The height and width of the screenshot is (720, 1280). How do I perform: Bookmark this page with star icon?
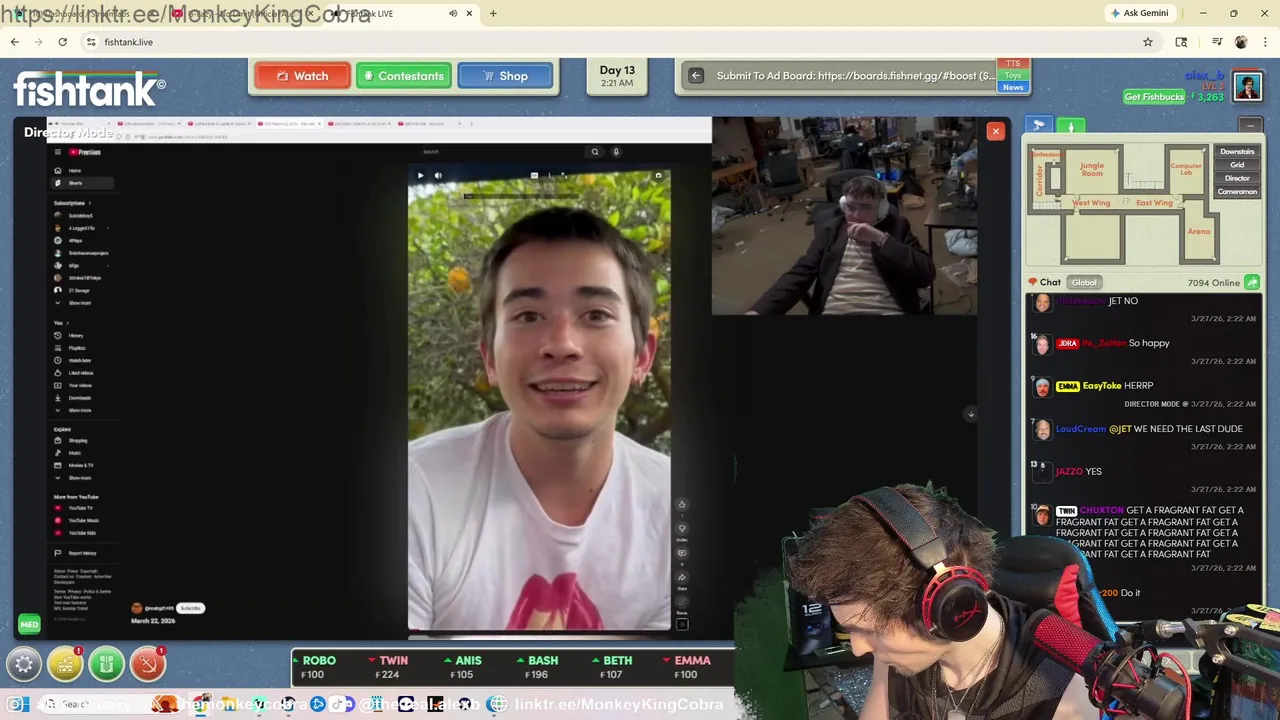pos(1148,42)
